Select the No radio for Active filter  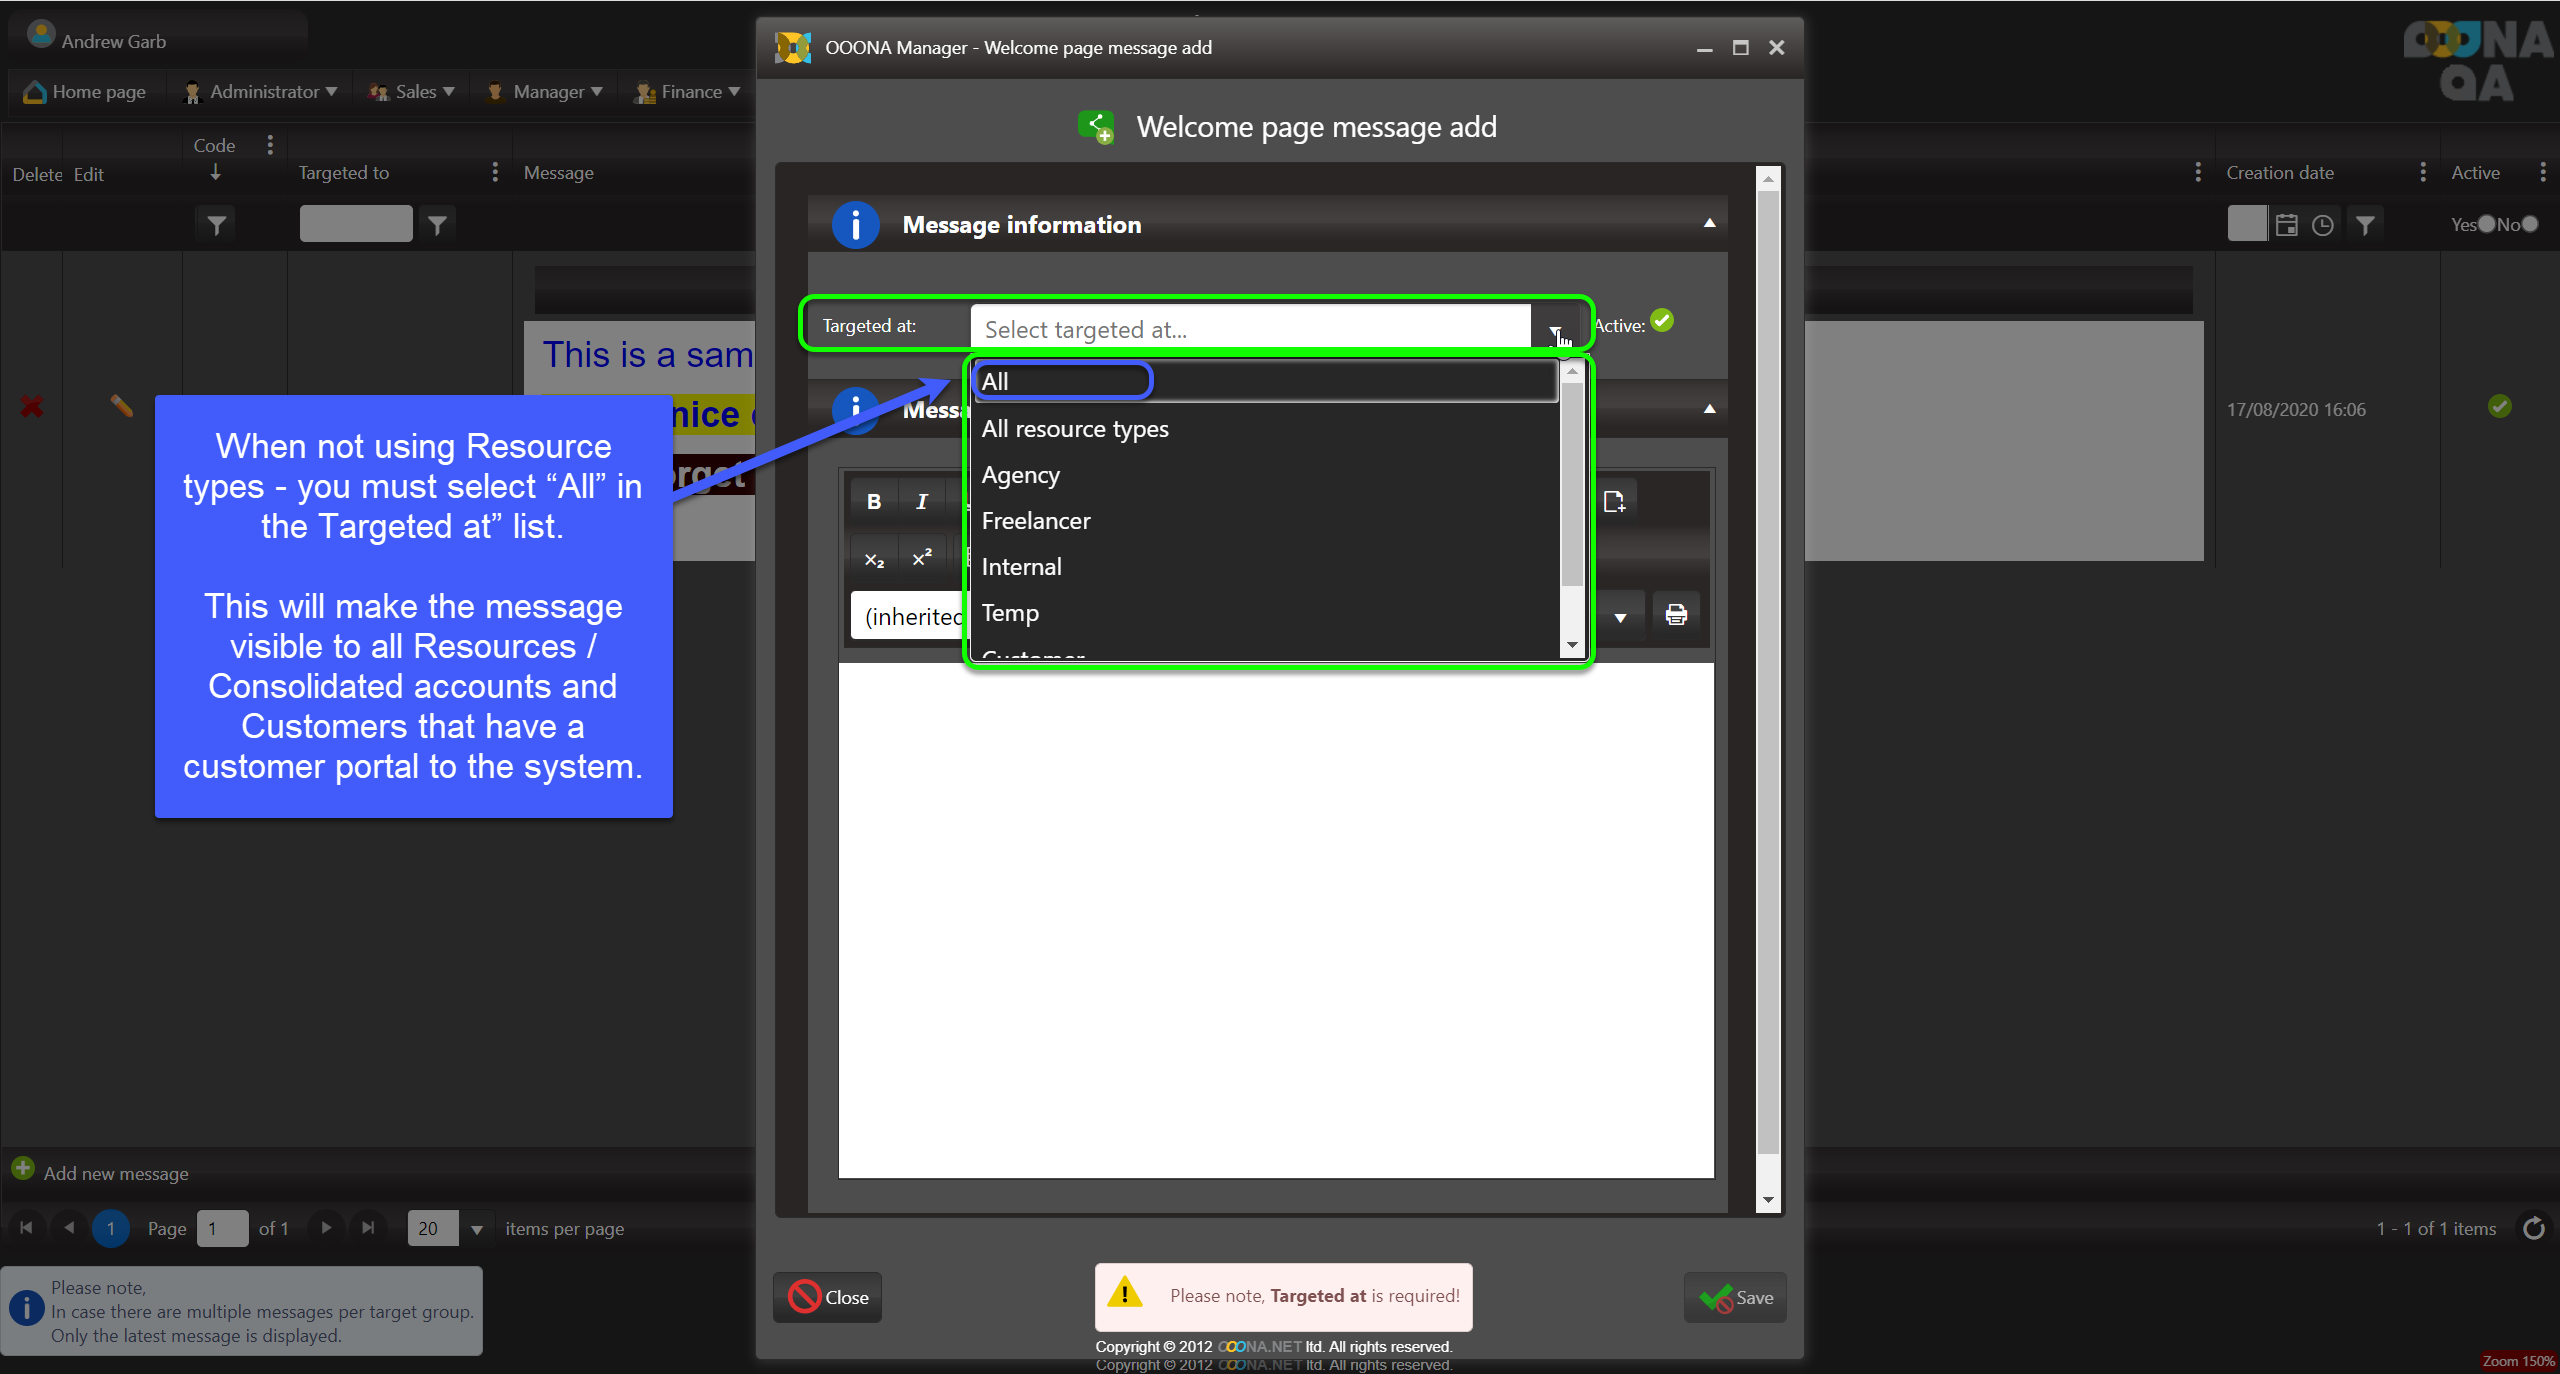(2530, 224)
